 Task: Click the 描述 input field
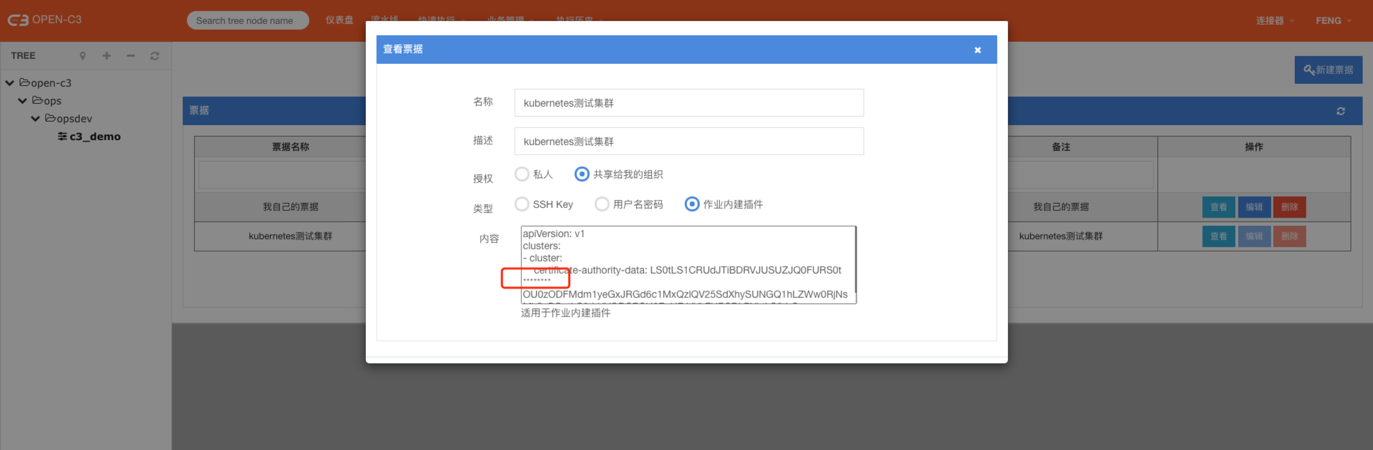(x=689, y=141)
